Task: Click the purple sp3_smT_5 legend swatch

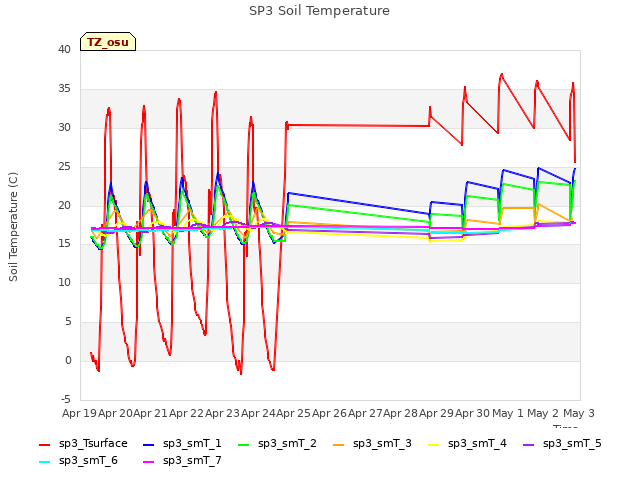Action: [x=529, y=444]
